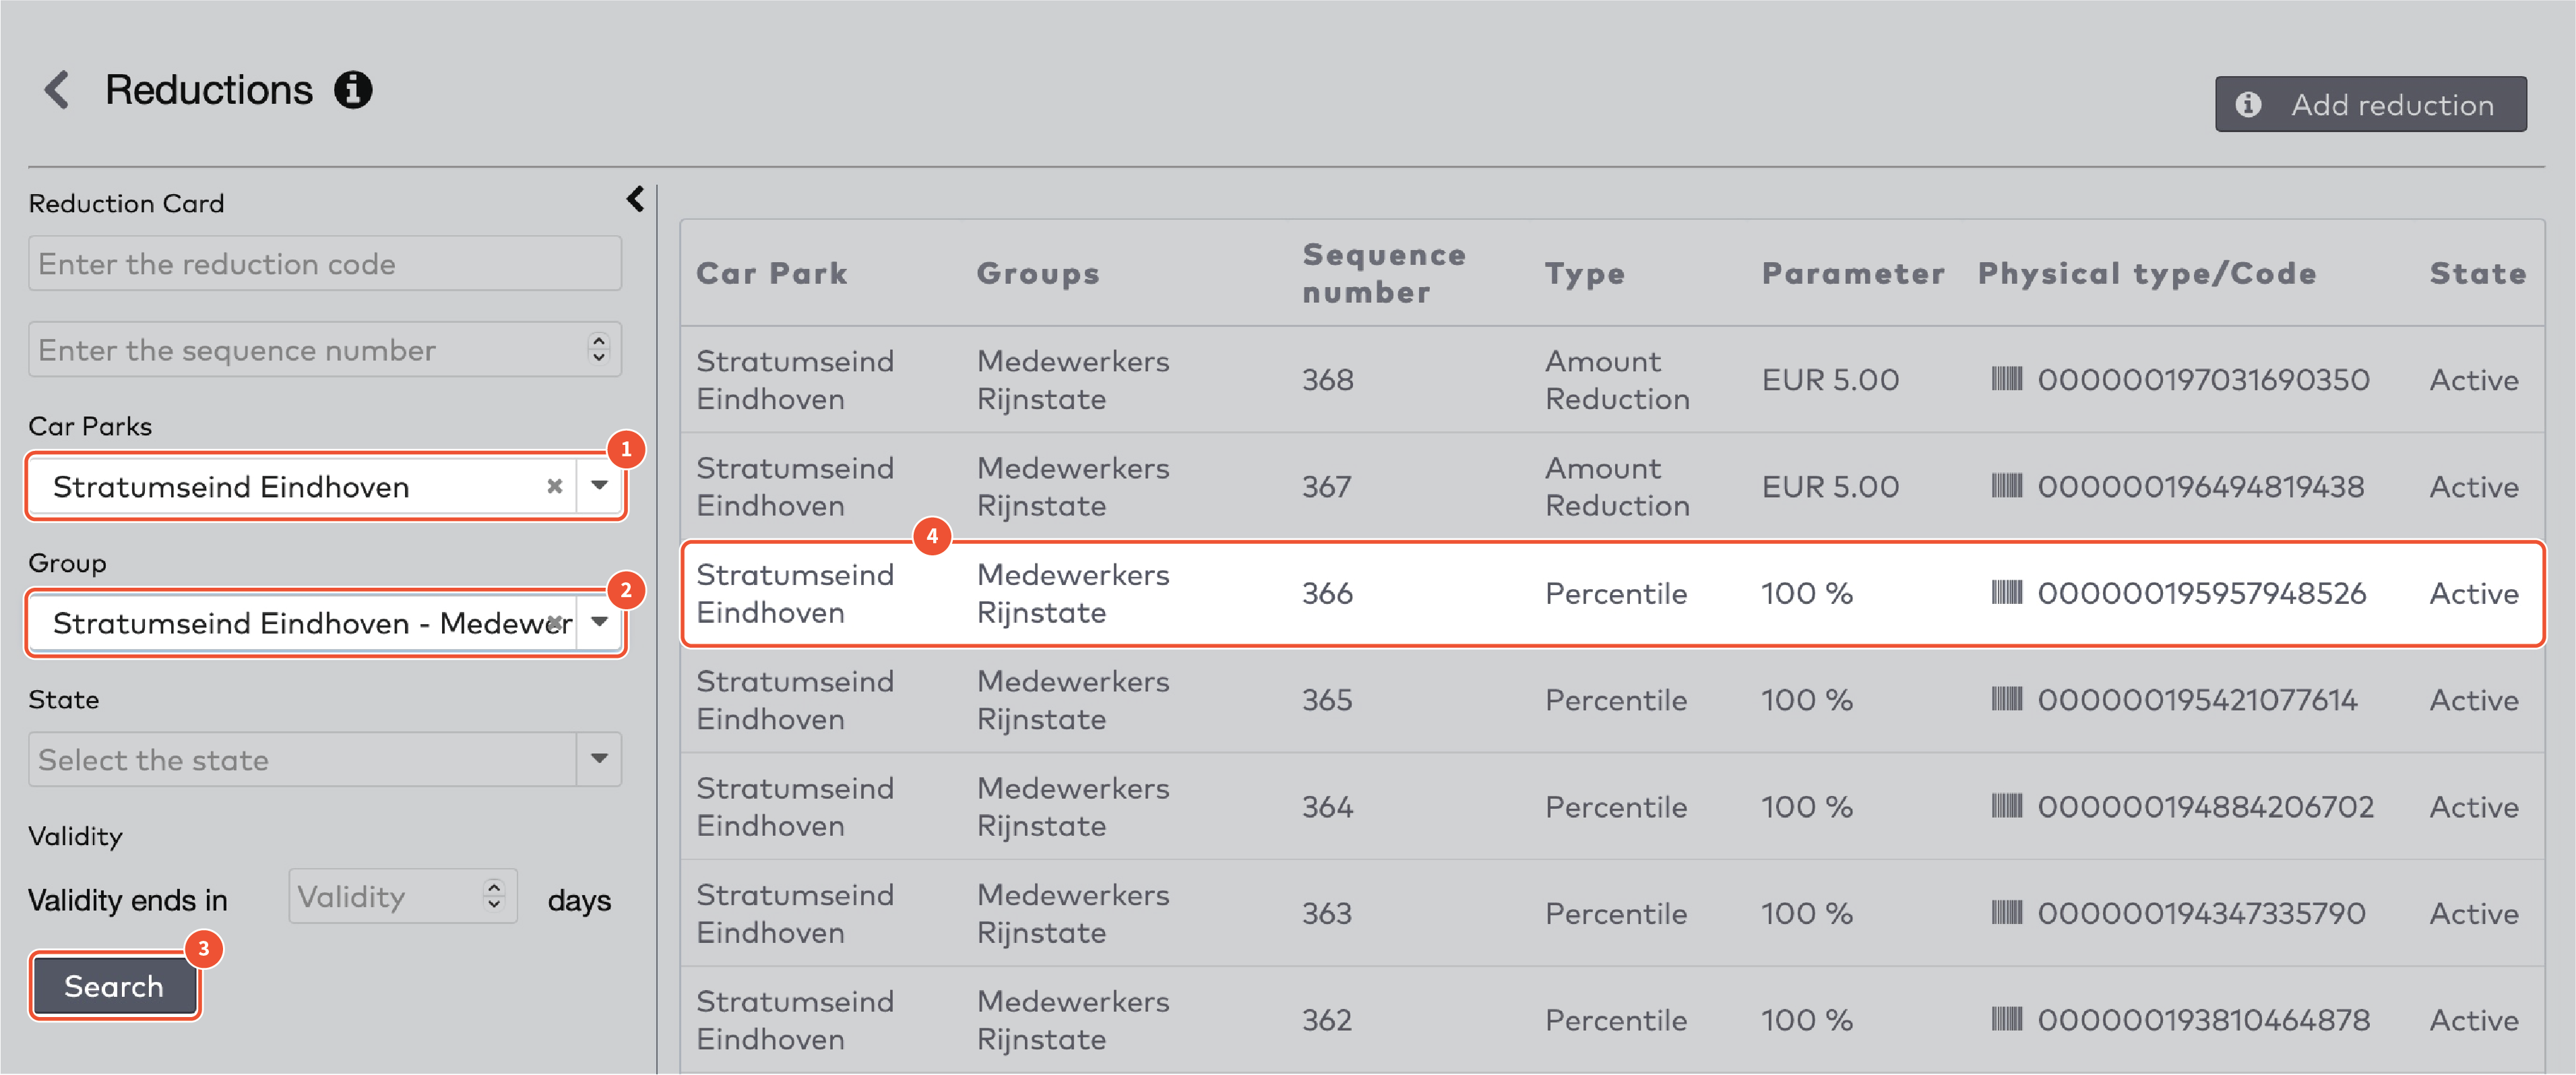
Task: Adjust the sequence number stepper arrows
Action: (598, 349)
